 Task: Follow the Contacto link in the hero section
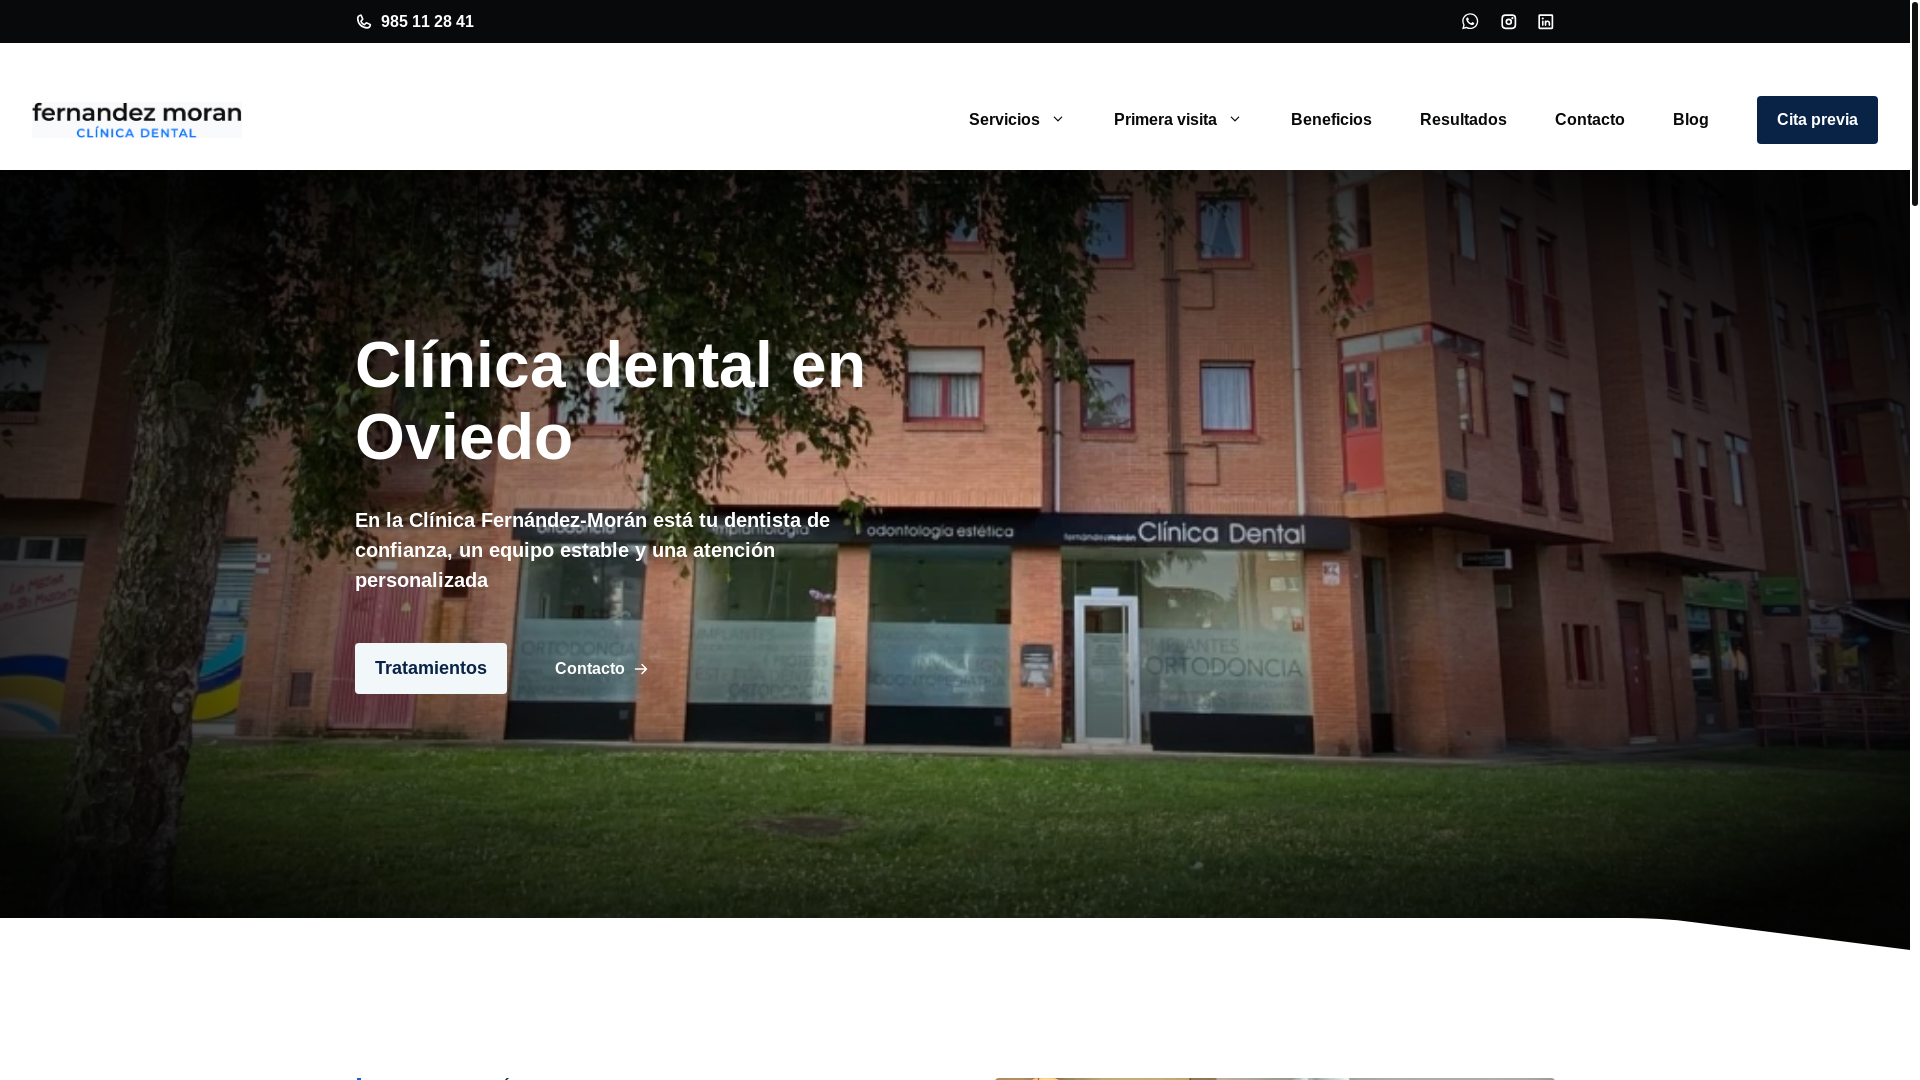pos(590,669)
